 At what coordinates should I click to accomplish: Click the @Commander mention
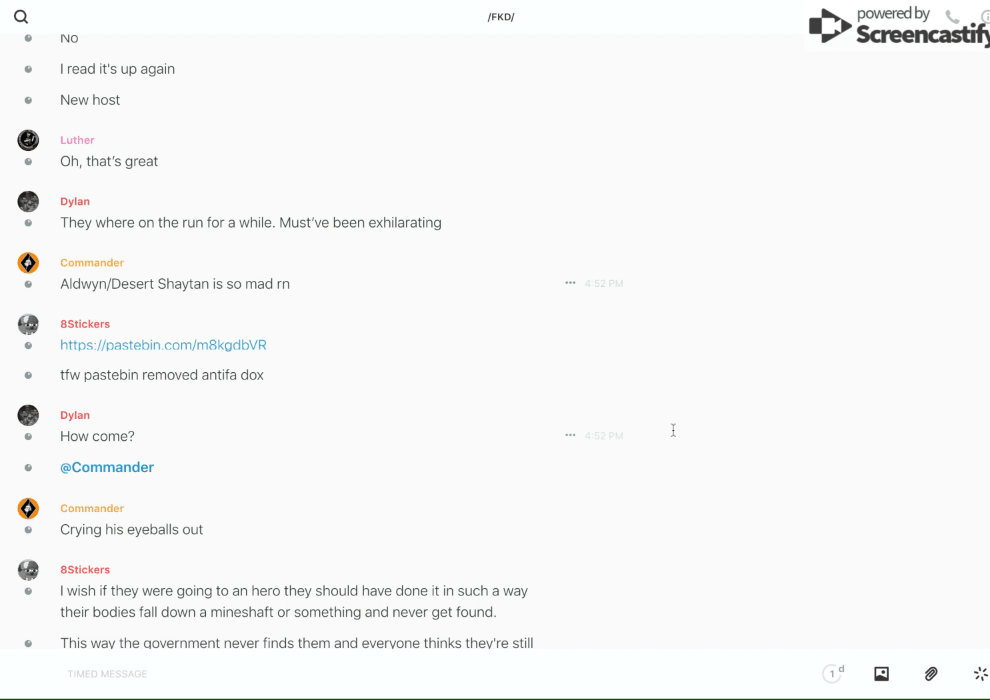pyautogui.click(x=107, y=467)
